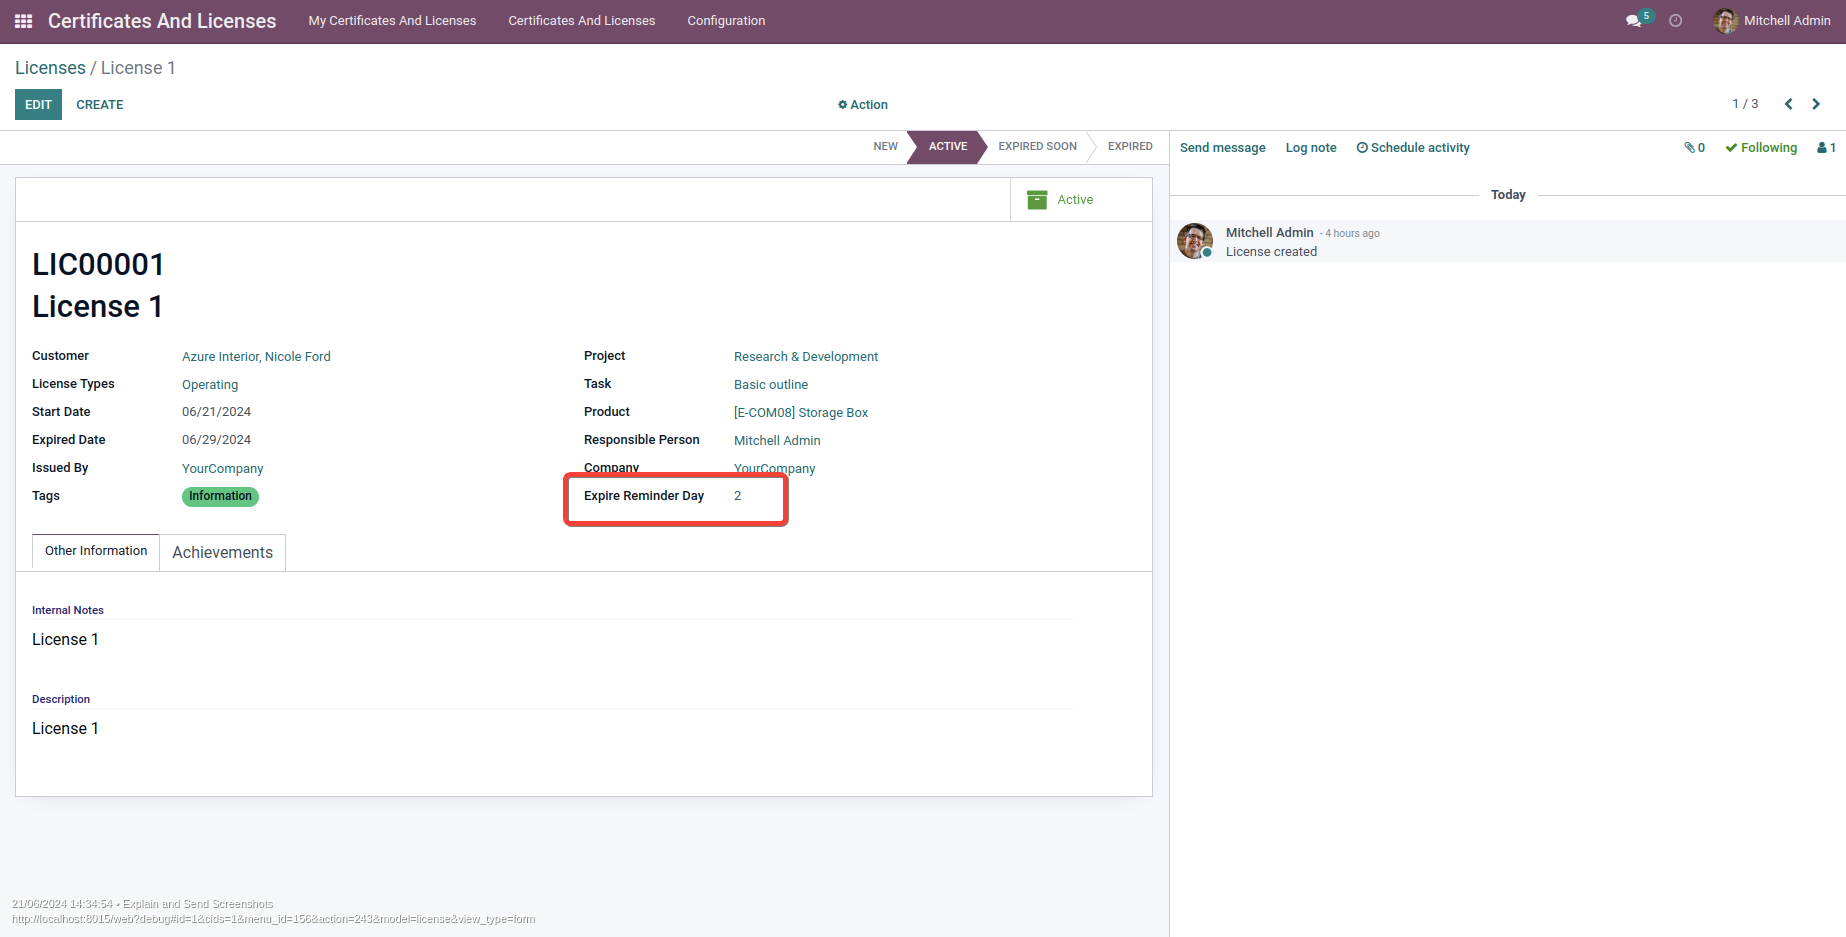Screen dimensions: 1846x937
Task: Go to previous record arrow
Action: [1788, 104]
